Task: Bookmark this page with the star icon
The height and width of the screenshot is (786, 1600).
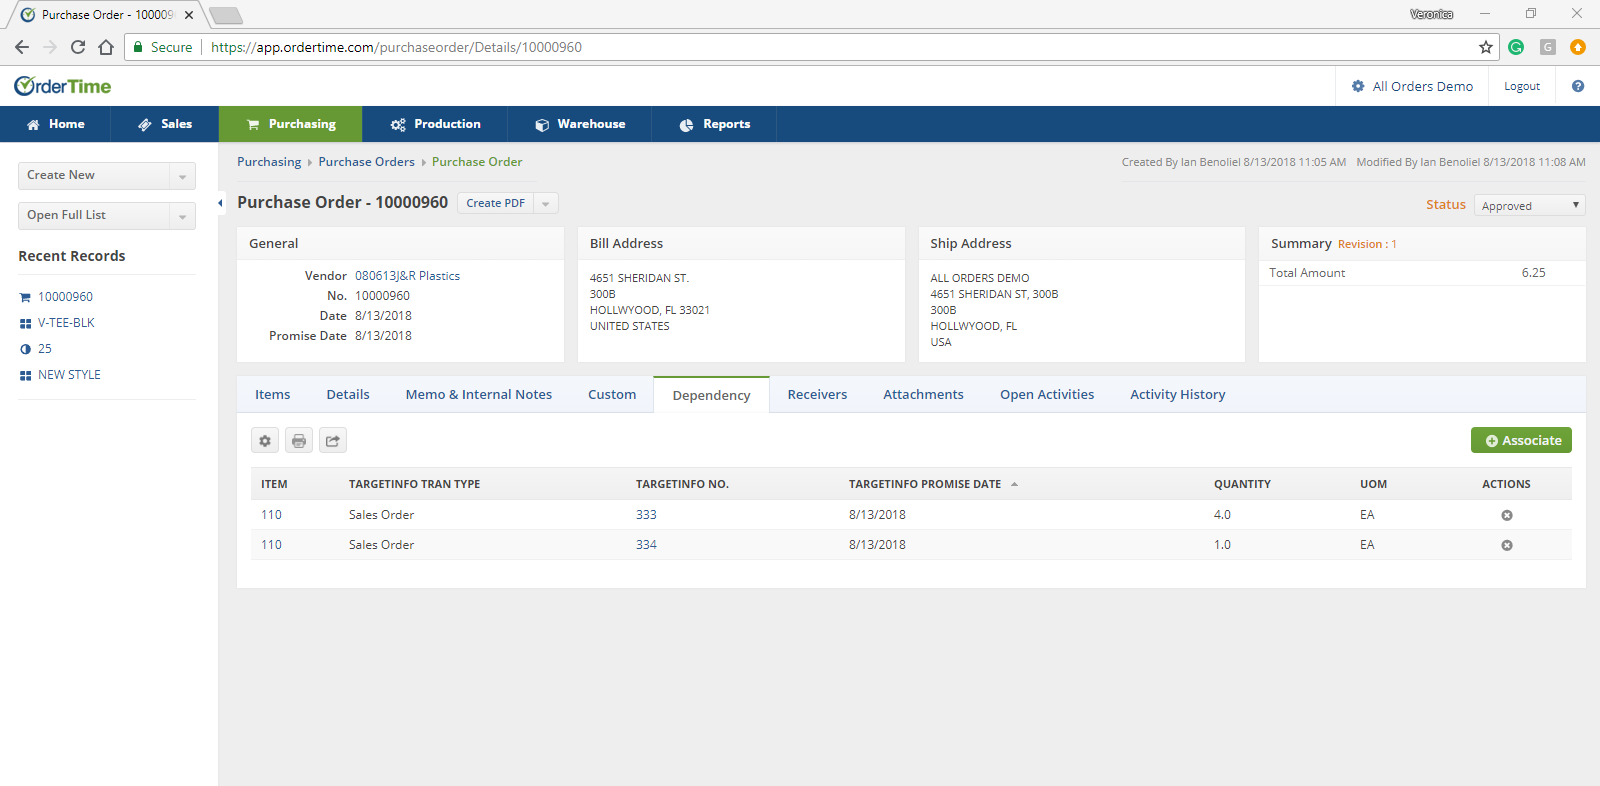Action: [x=1486, y=47]
